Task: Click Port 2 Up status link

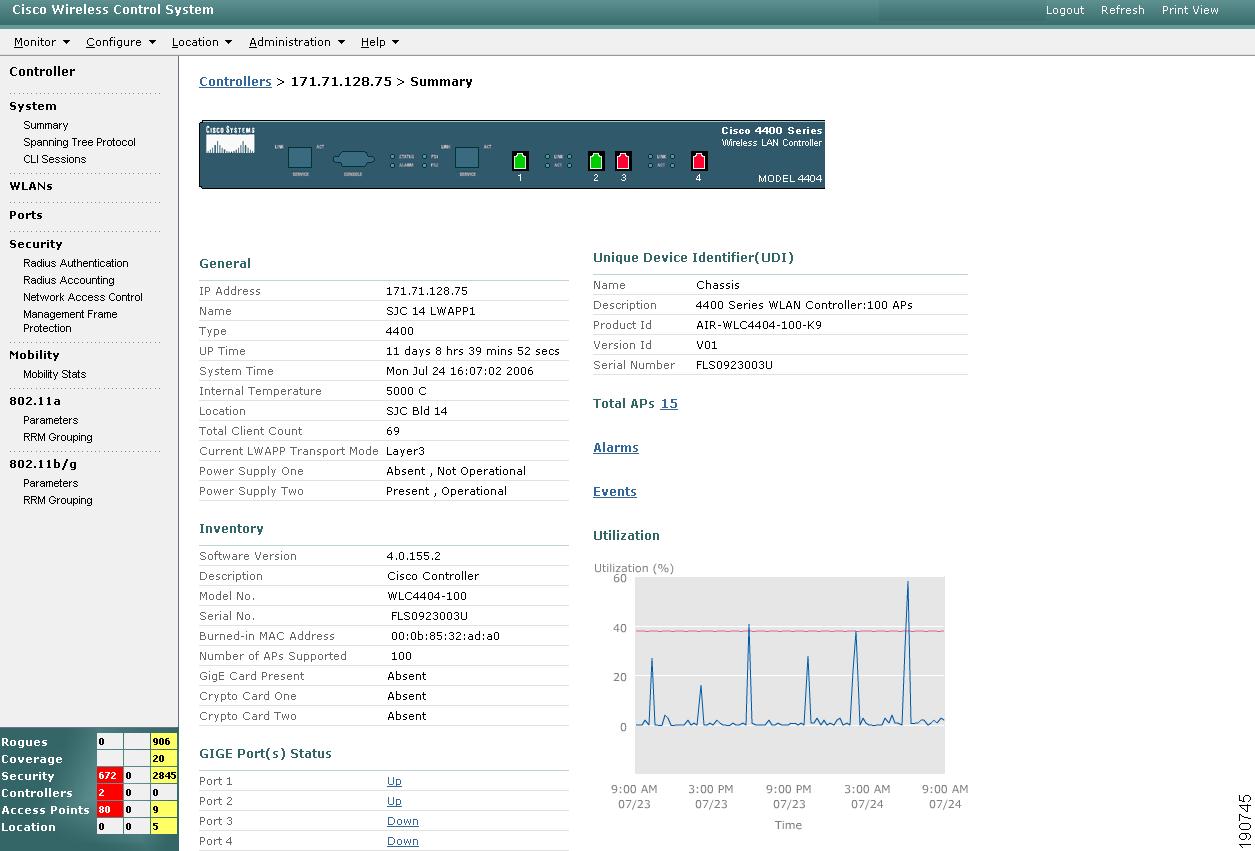Action: point(394,801)
